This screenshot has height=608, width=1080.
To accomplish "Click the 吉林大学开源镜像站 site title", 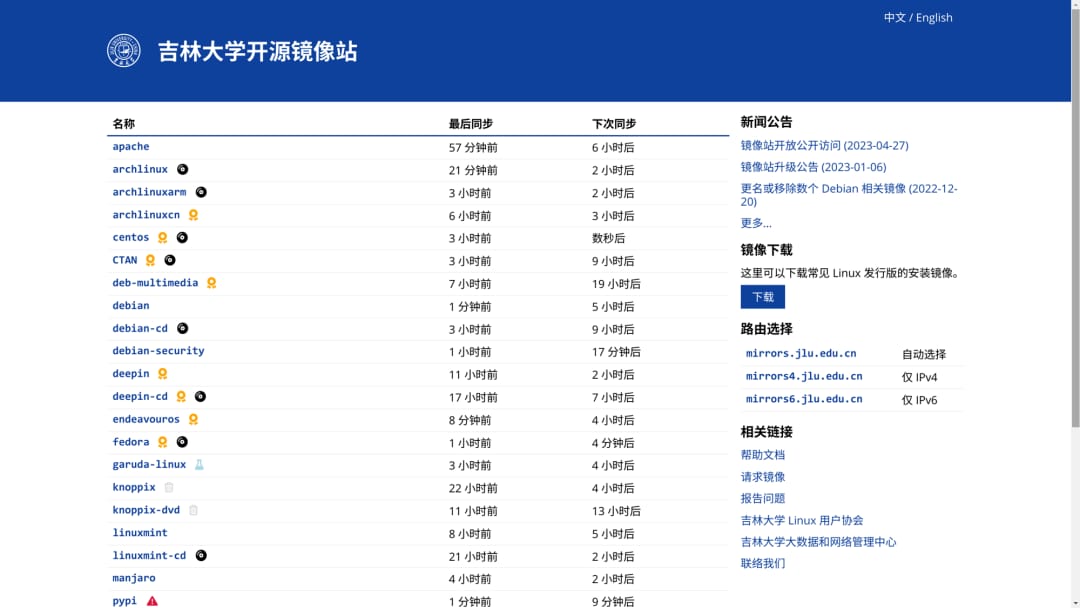I will pos(258,52).
